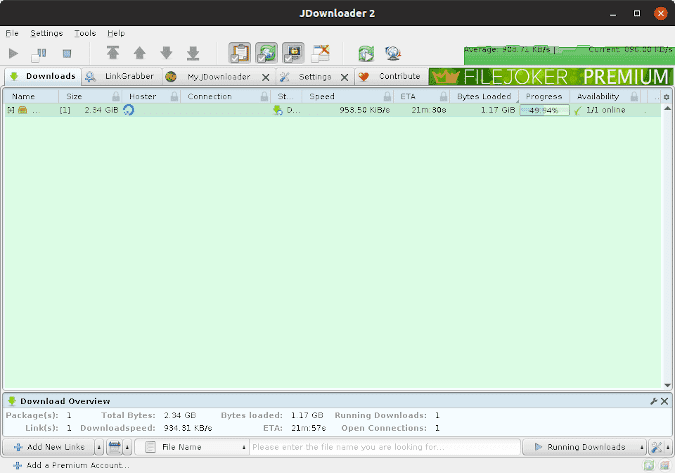
Task: Click the hoster icon in package row
Action: pyautogui.click(x=128, y=110)
